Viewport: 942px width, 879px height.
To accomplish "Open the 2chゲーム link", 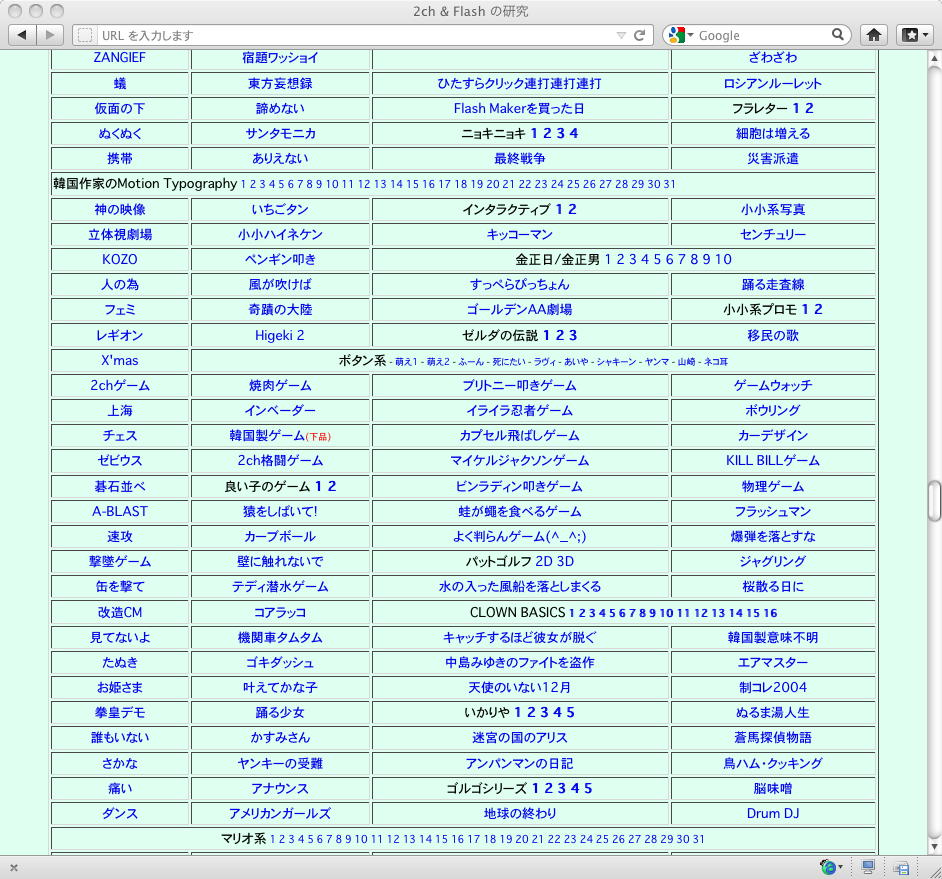I will point(120,386).
